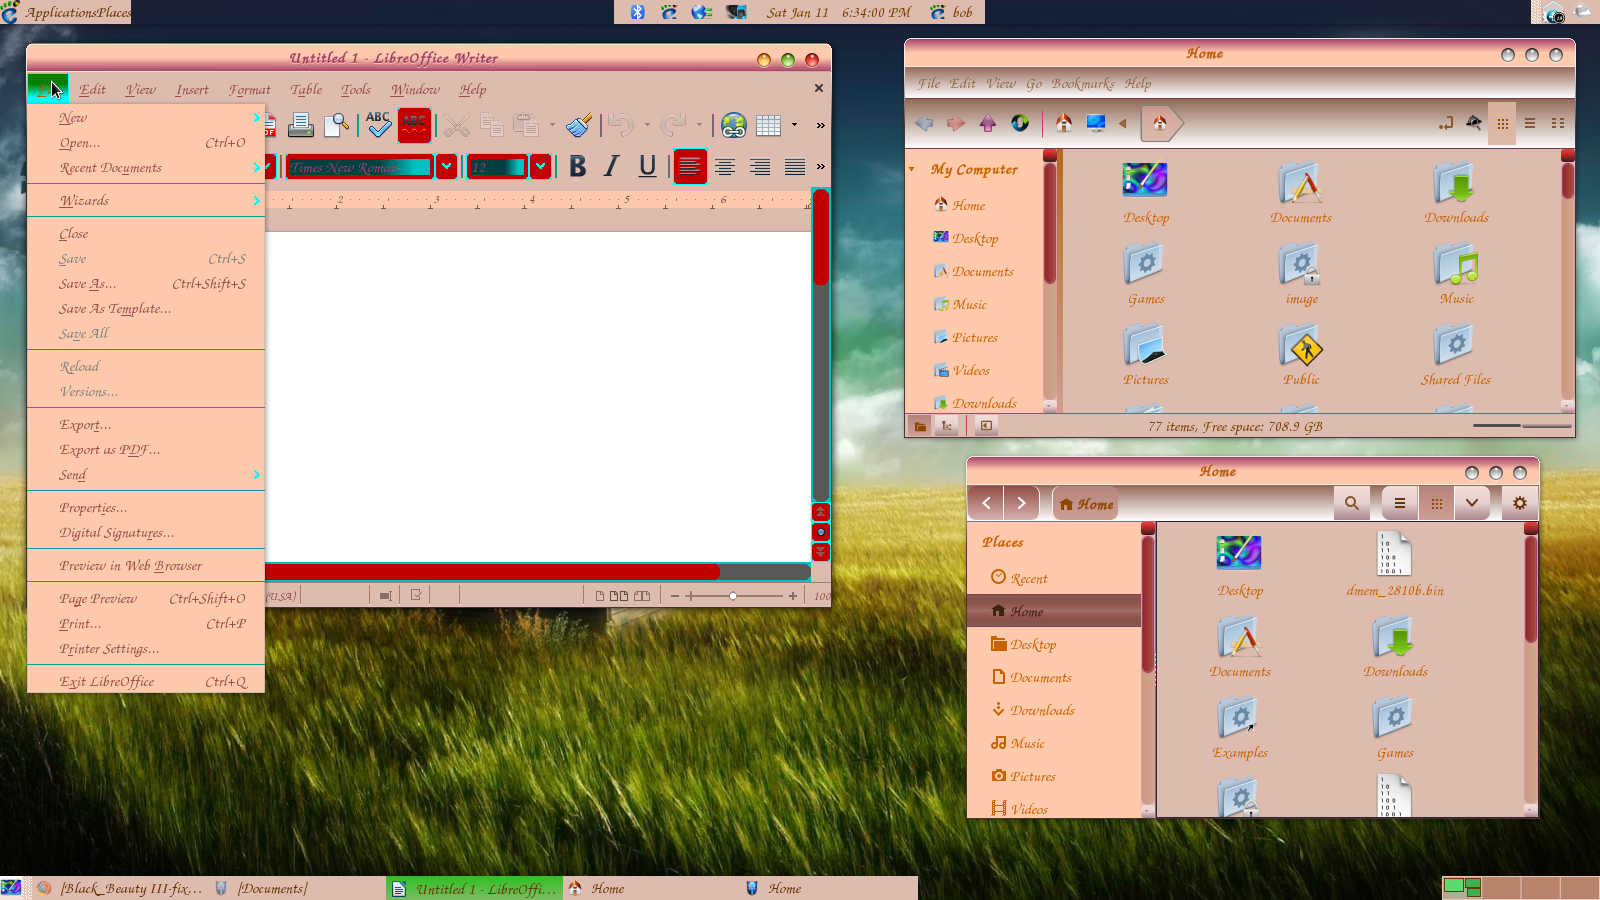This screenshot has width=1600, height=900.
Task: Click dmem_2810b.bin file in lower Home window
Action: [1394, 565]
